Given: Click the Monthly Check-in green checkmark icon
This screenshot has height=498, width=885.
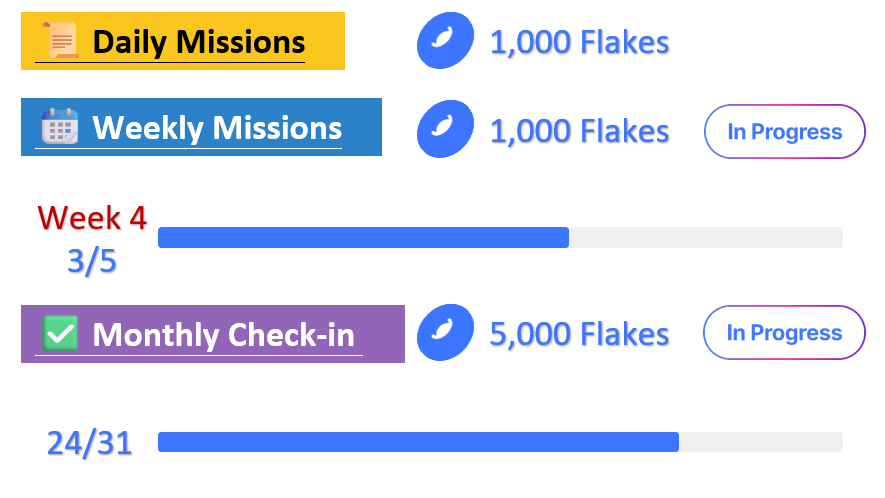Looking at the screenshot, I should 59,334.
